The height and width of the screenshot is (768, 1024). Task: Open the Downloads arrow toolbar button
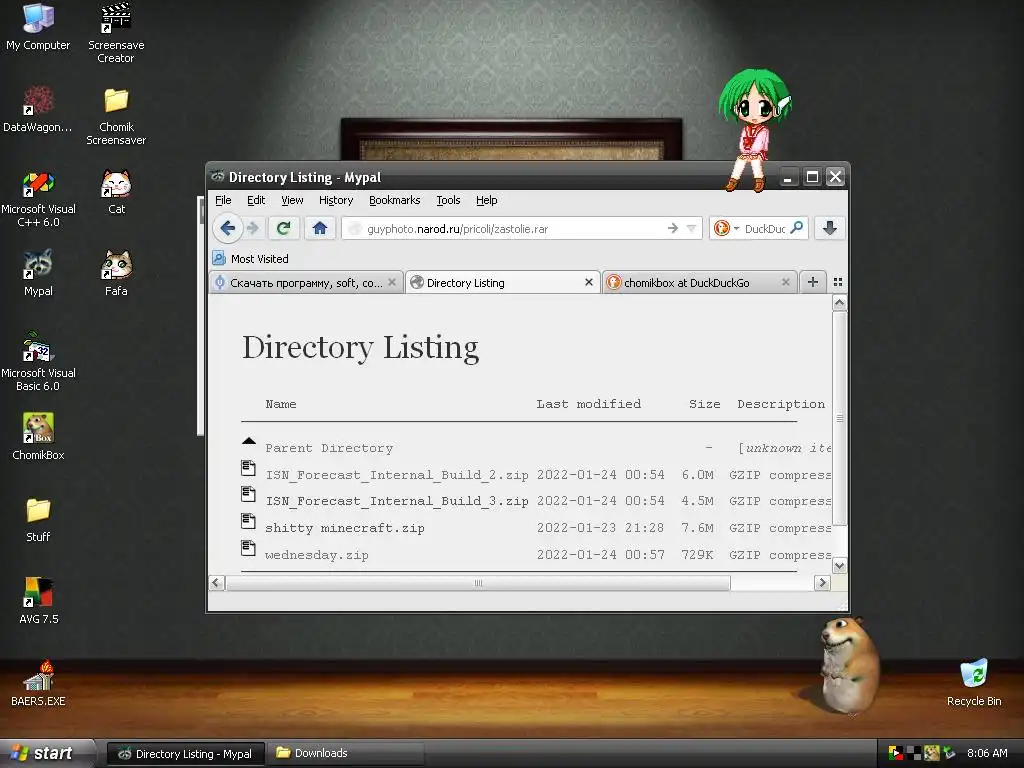tap(830, 228)
